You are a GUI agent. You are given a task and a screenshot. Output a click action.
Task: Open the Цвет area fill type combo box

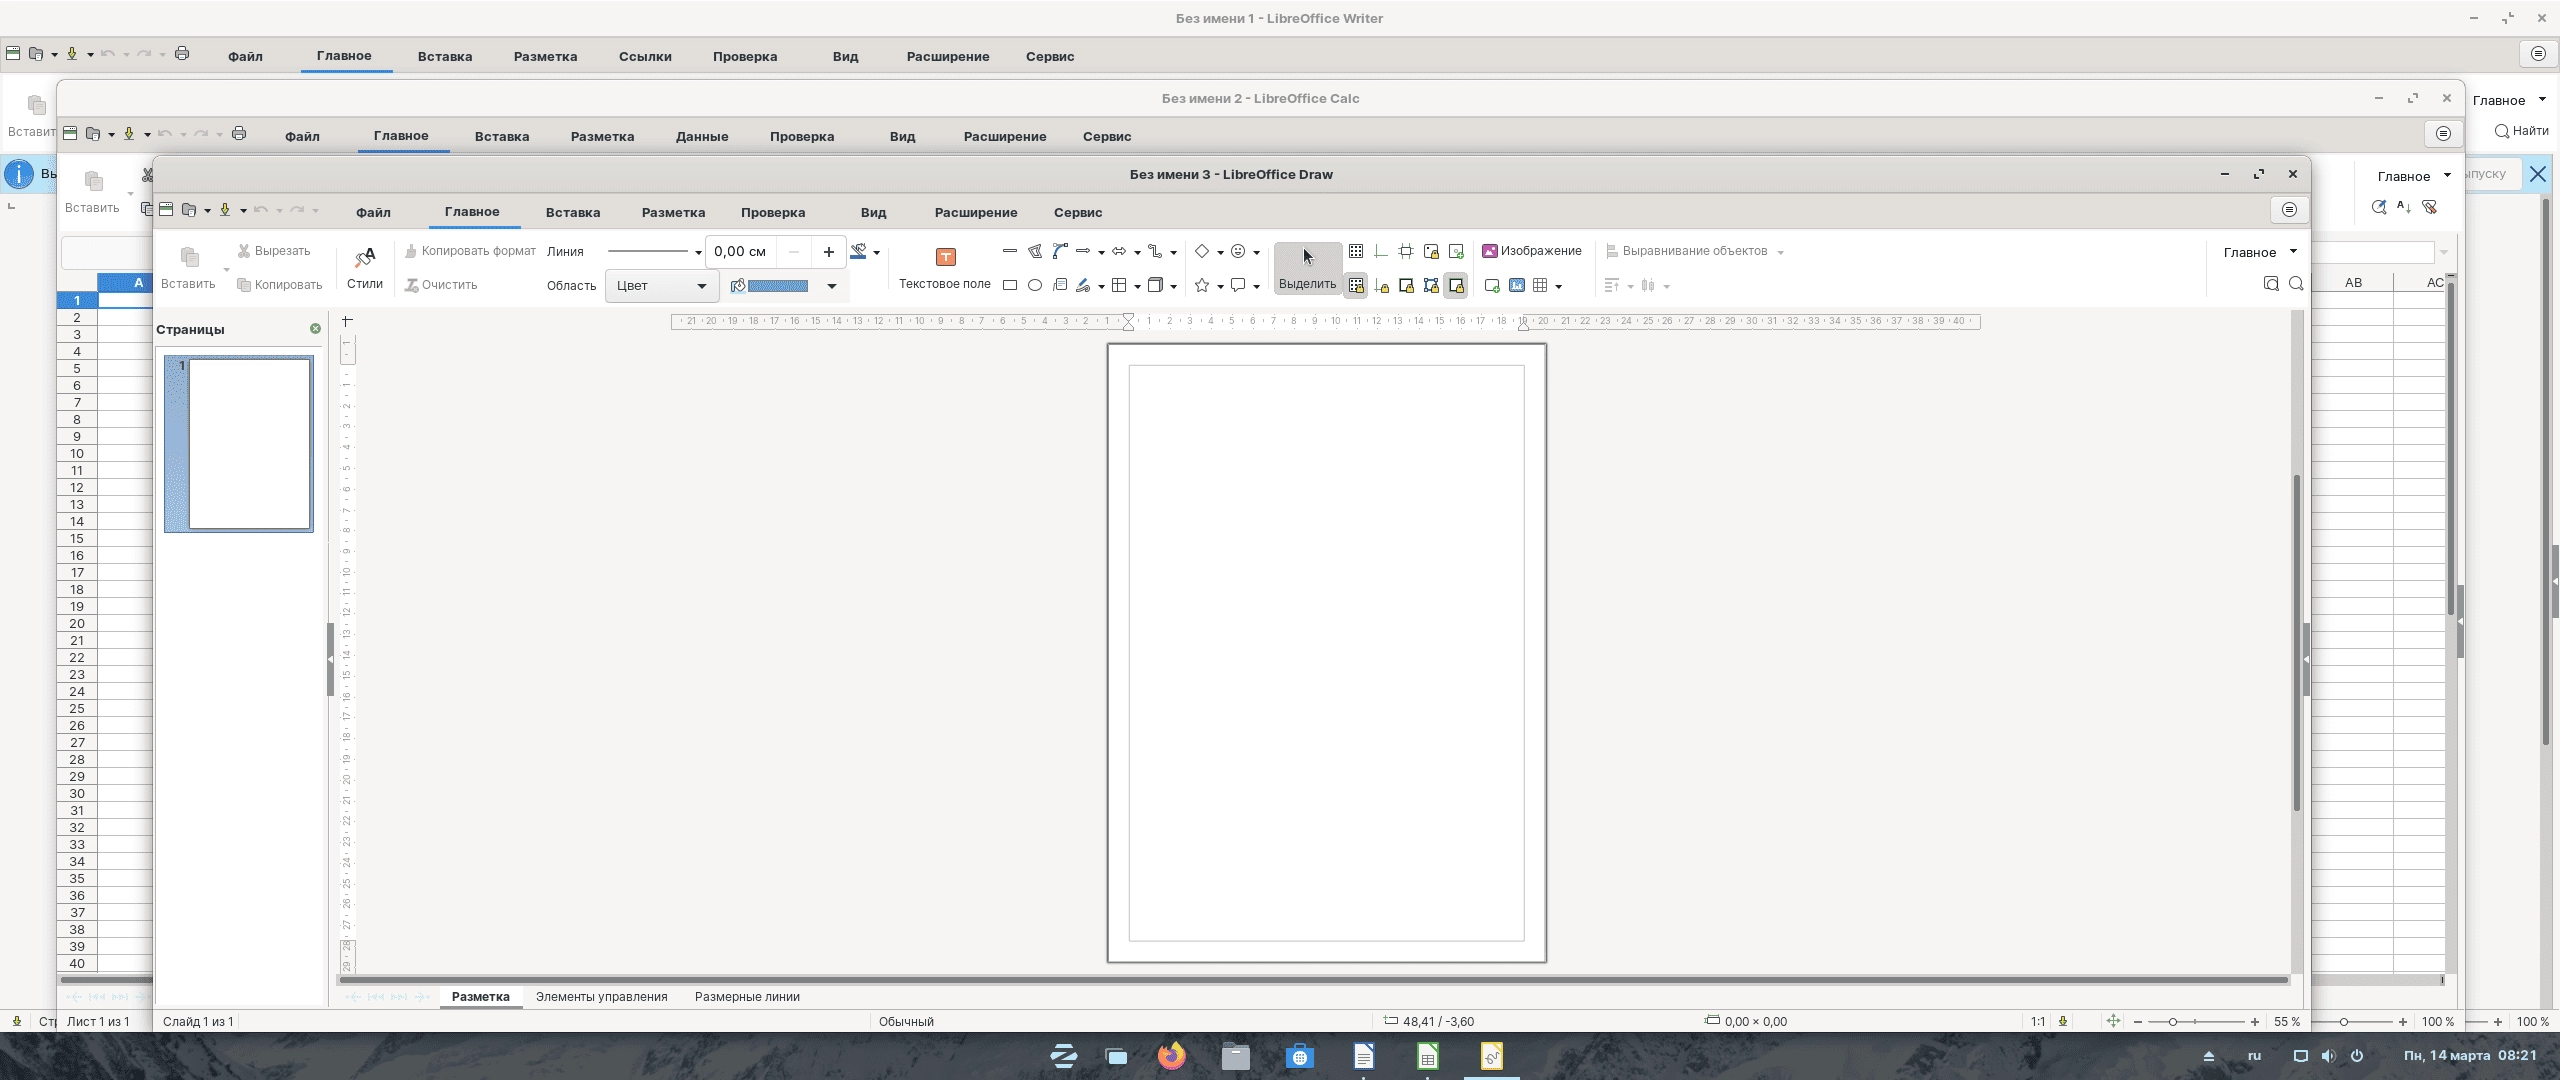[x=661, y=285]
